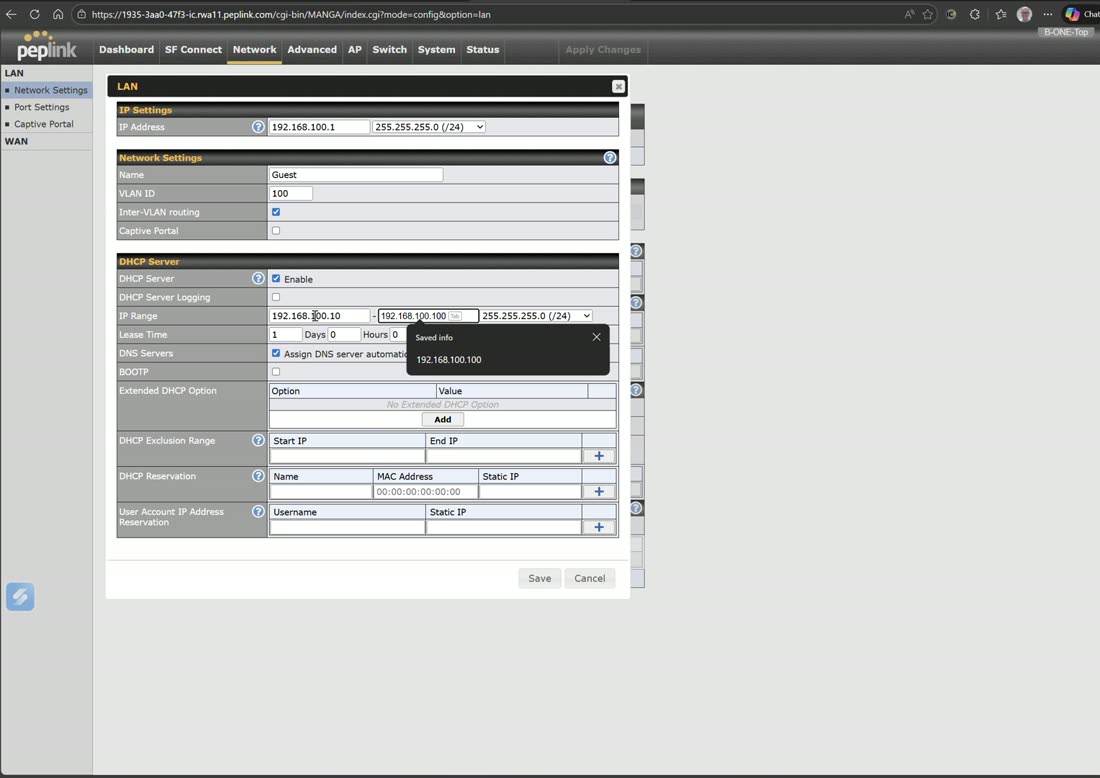Viewport: 1100px width, 778px height.
Task: Enable Captive Portal checkbox
Action: click(276, 230)
